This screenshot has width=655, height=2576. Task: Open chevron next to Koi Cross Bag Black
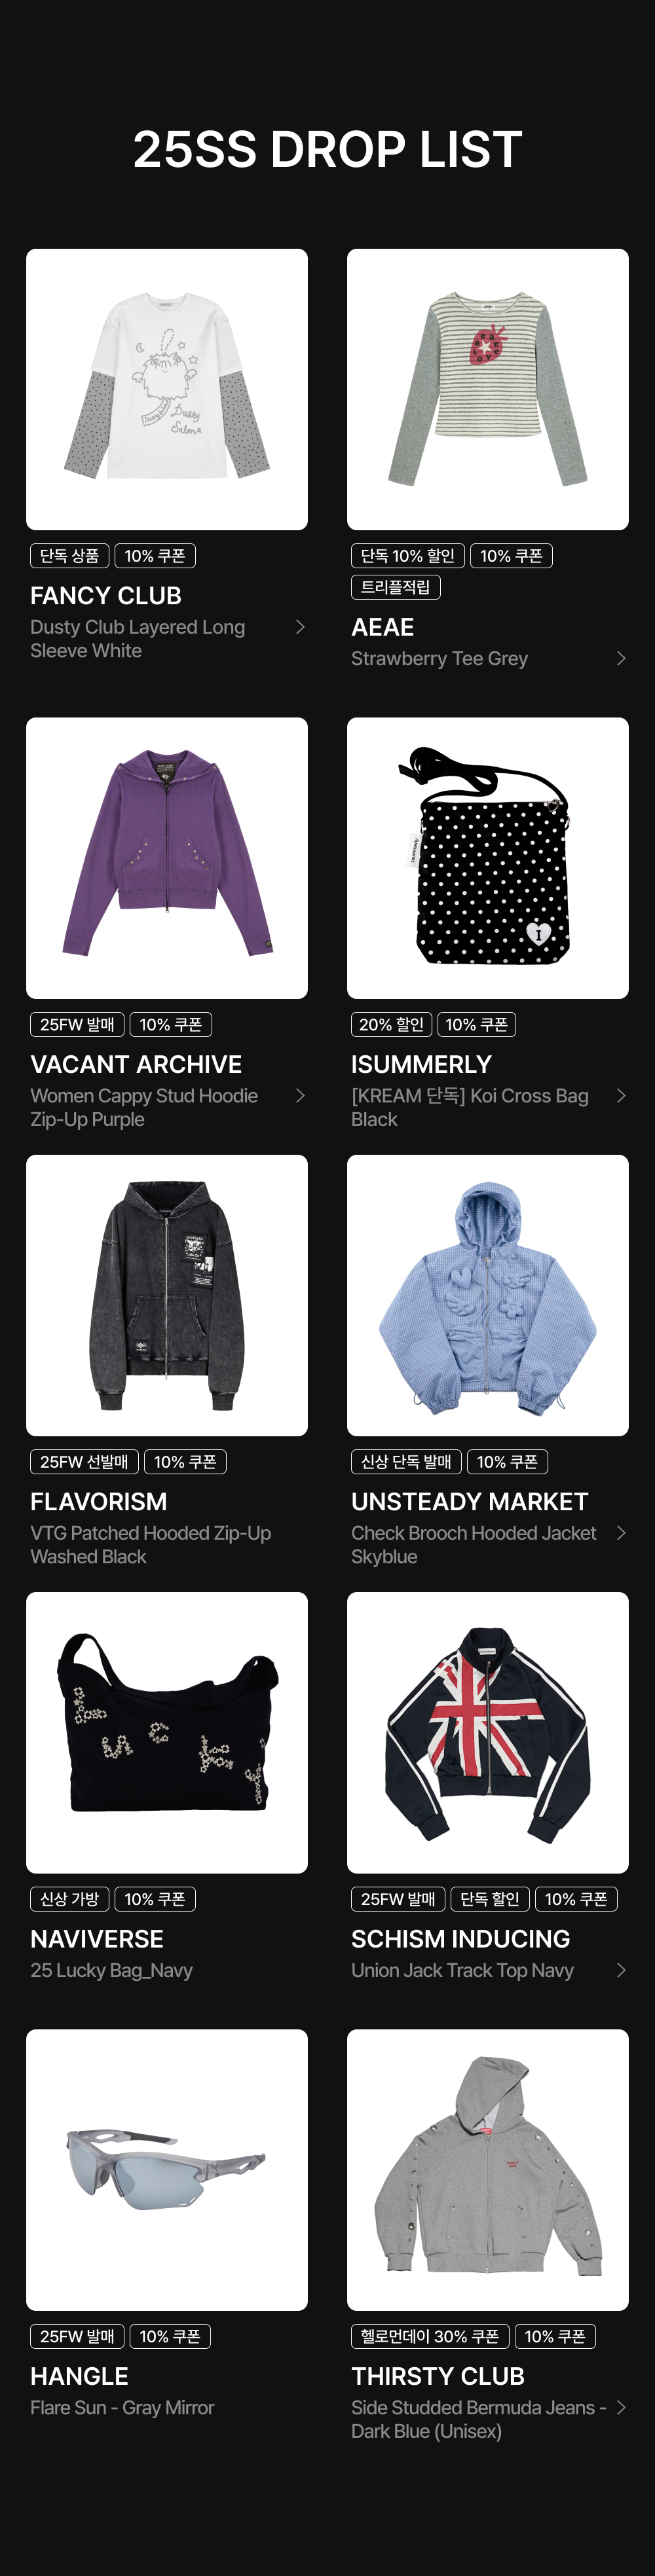pyautogui.click(x=621, y=1095)
